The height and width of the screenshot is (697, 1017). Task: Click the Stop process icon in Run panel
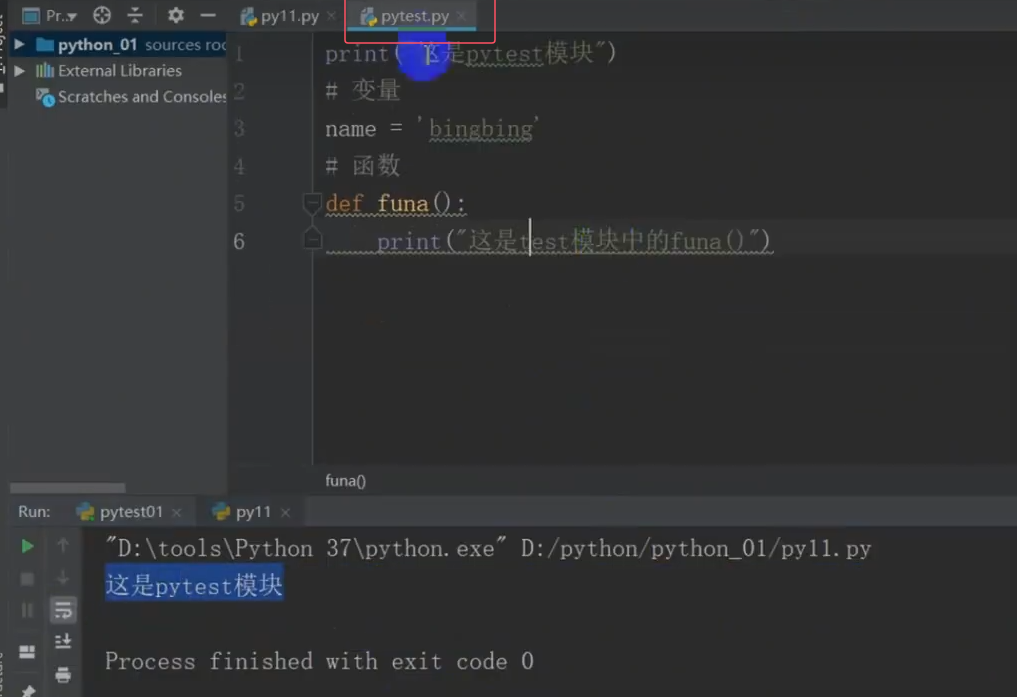click(27, 578)
